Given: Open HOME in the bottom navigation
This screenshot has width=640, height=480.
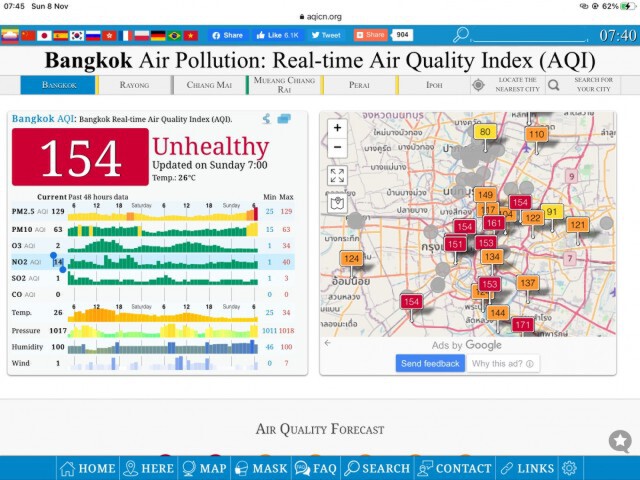Looking at the screenshot, I should (x=88, y=468).
